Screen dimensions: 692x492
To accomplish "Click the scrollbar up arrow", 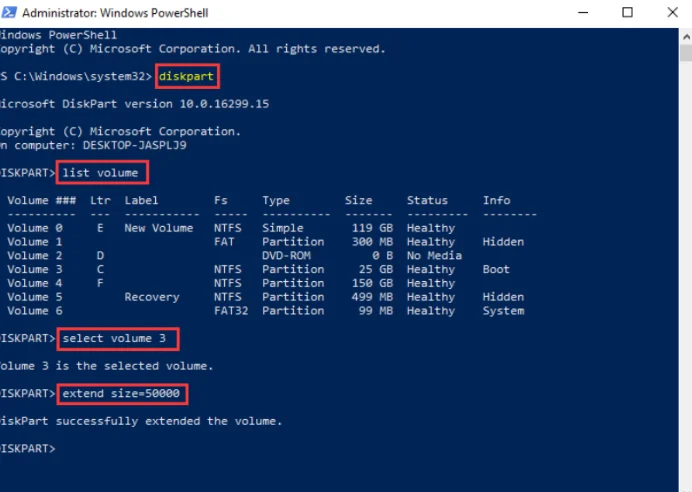I will click(686, 37).
